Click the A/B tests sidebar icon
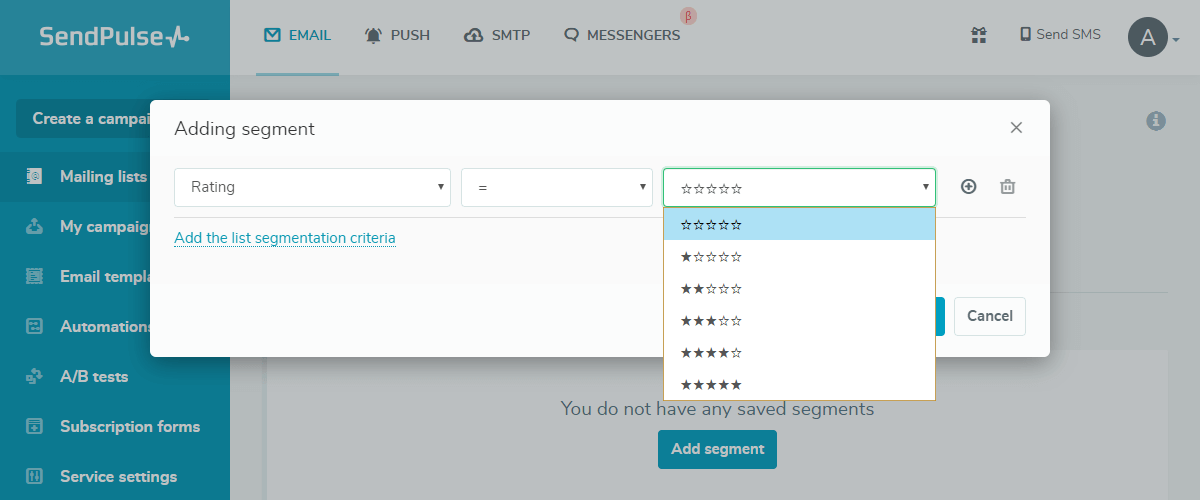The image size is (1200, 500). click(35, 377)
